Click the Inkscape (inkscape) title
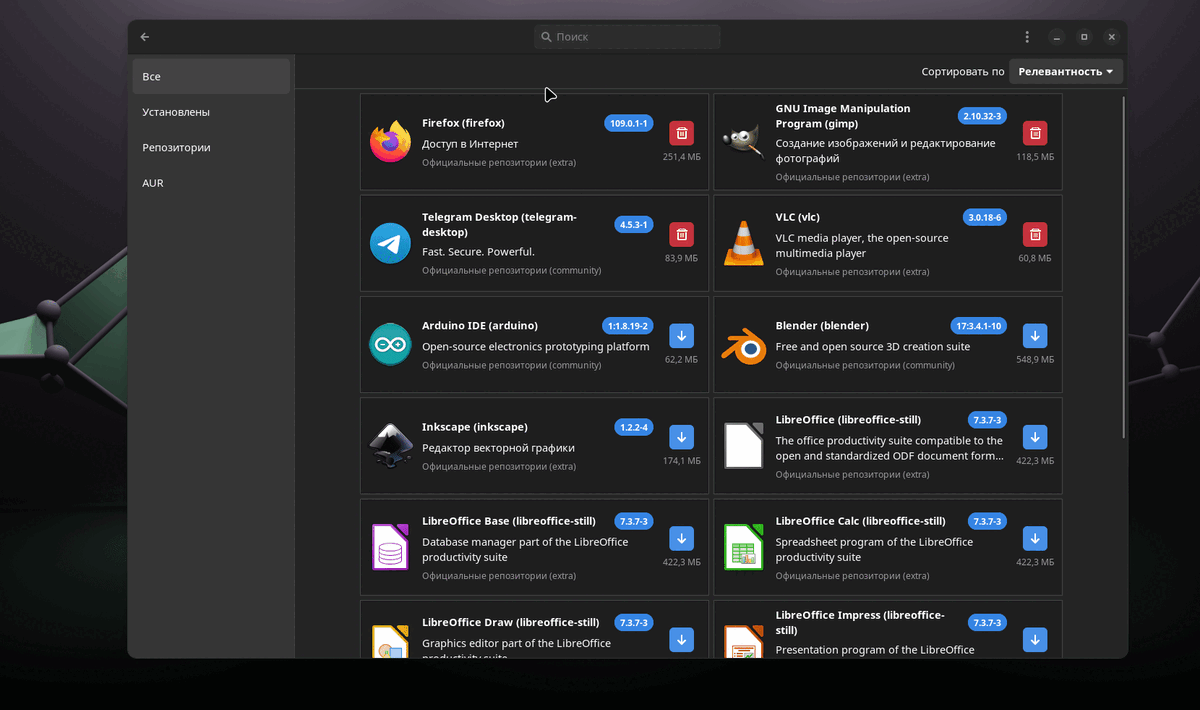 click(x=475, y=427)
